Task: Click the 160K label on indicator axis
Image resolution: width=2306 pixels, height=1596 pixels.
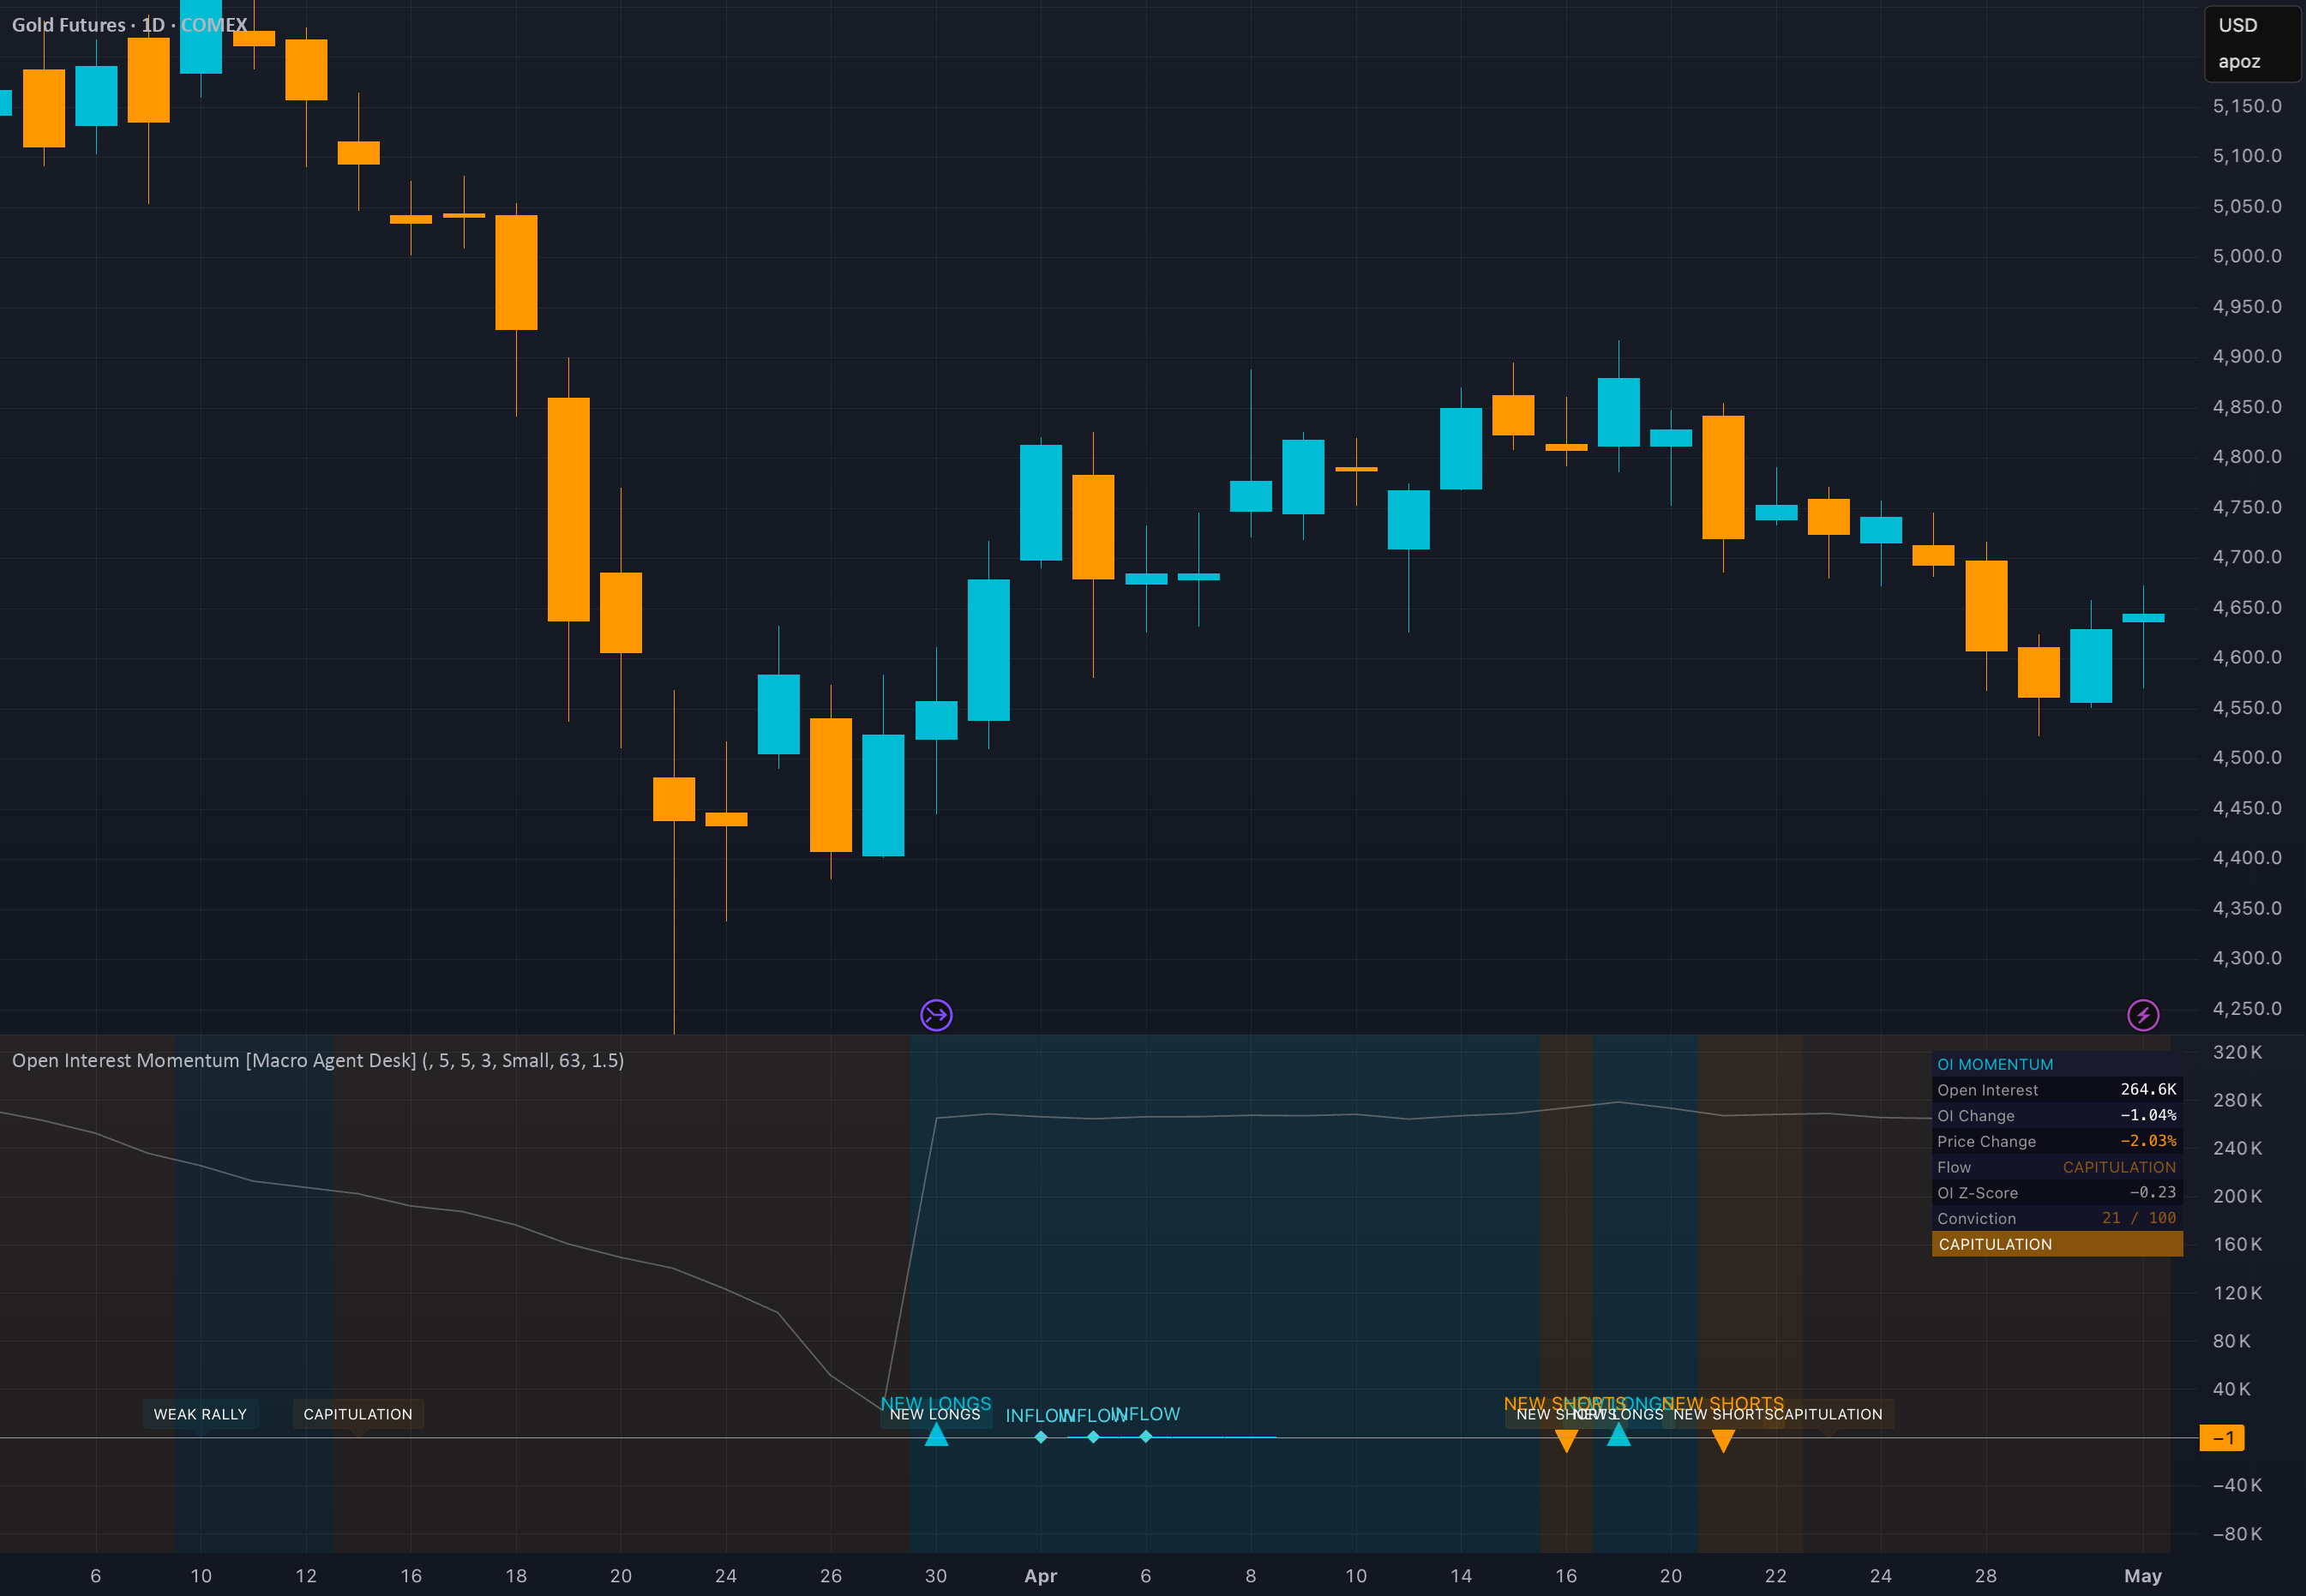Action: (2237, 1244)
